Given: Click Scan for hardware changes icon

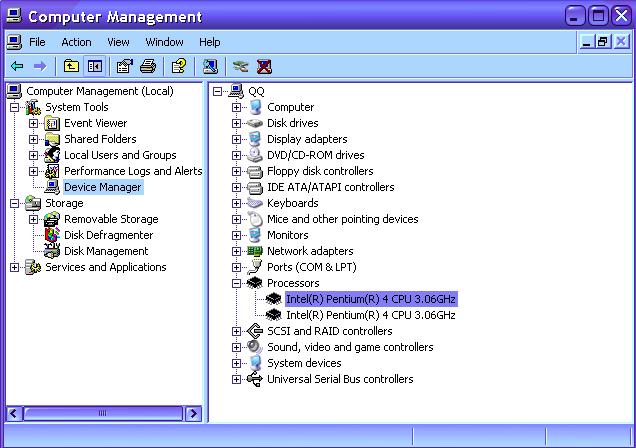Looking at the screenshot, I should 210,66.
